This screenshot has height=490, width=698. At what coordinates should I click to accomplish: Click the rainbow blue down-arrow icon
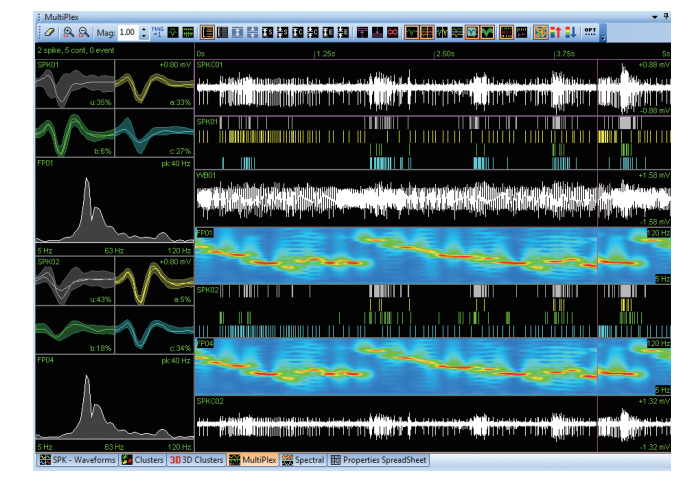point(571,32)
